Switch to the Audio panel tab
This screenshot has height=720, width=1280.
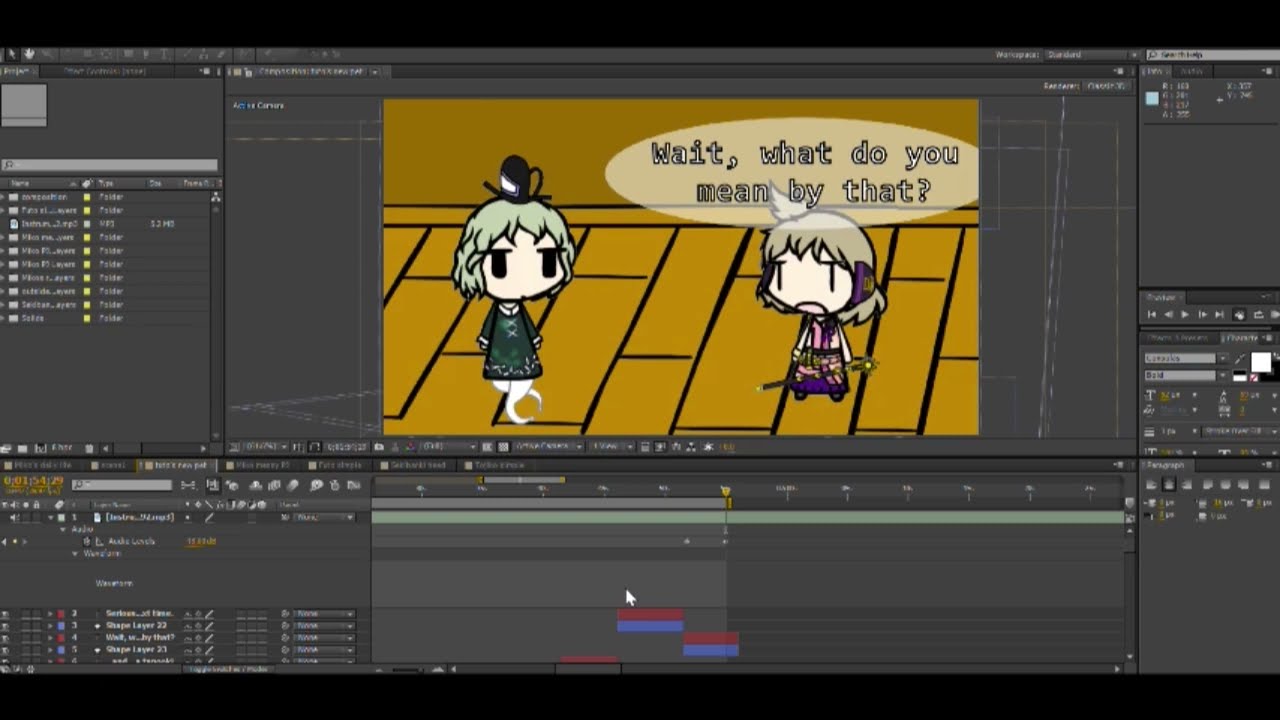pyautogui.click(x=1192, y=71)
